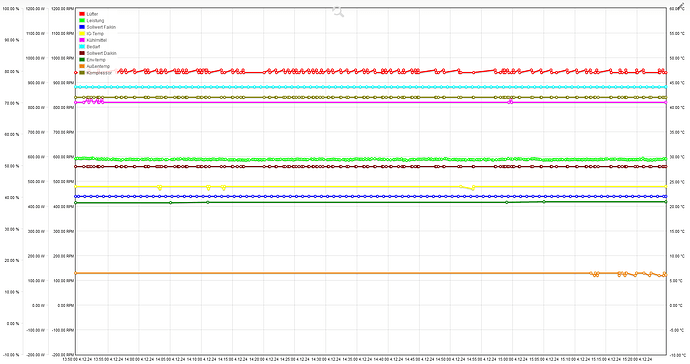This screenshot has width=690, height=364.
Task: Toggle the IQ Temp legend label
Action: 95,33
